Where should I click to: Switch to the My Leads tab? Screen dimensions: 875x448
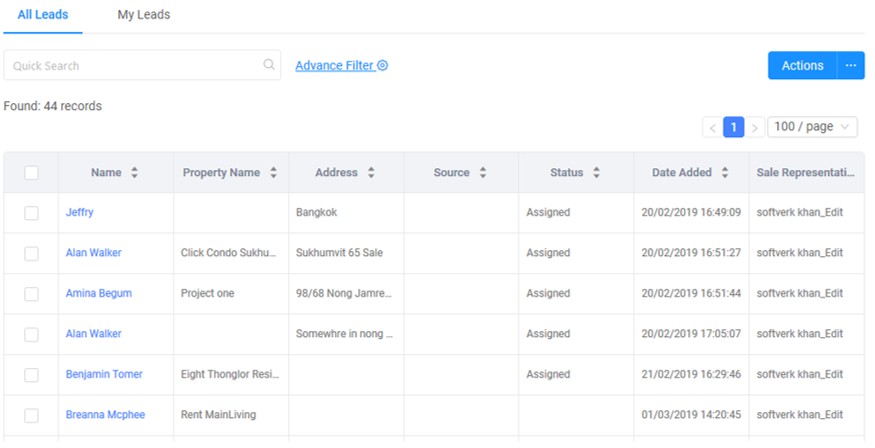(143, 15)
